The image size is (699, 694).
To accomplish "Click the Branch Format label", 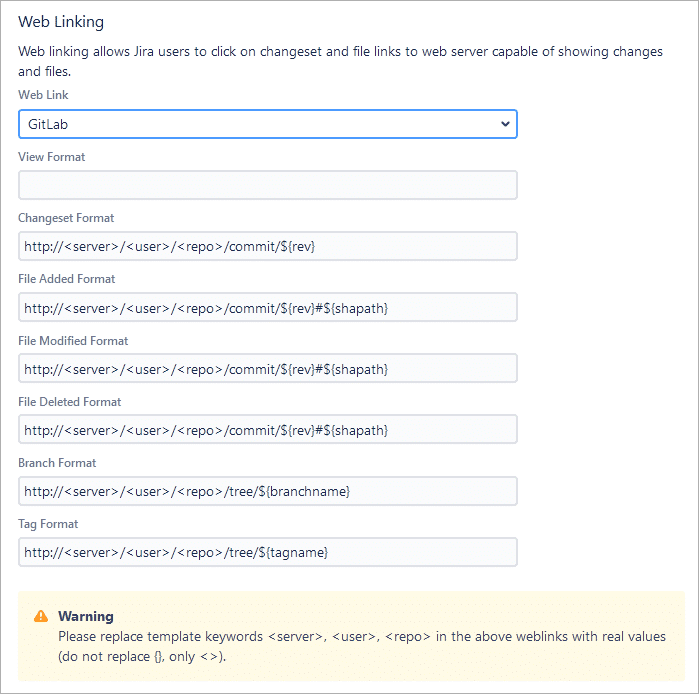I will [x=57, y=463].
